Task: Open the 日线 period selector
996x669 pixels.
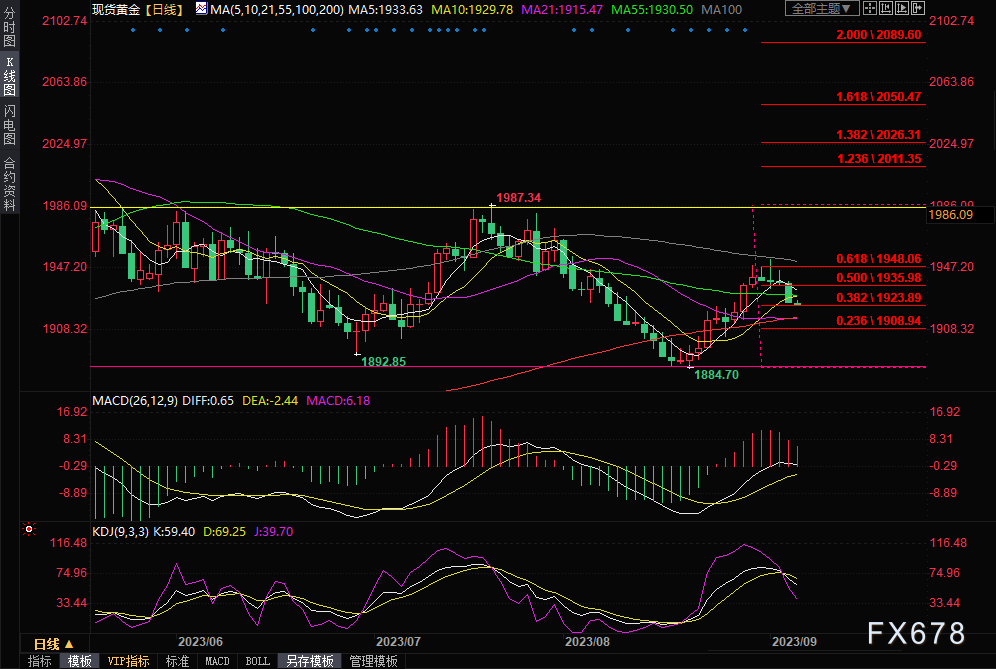Action: (x=47, y=644)
